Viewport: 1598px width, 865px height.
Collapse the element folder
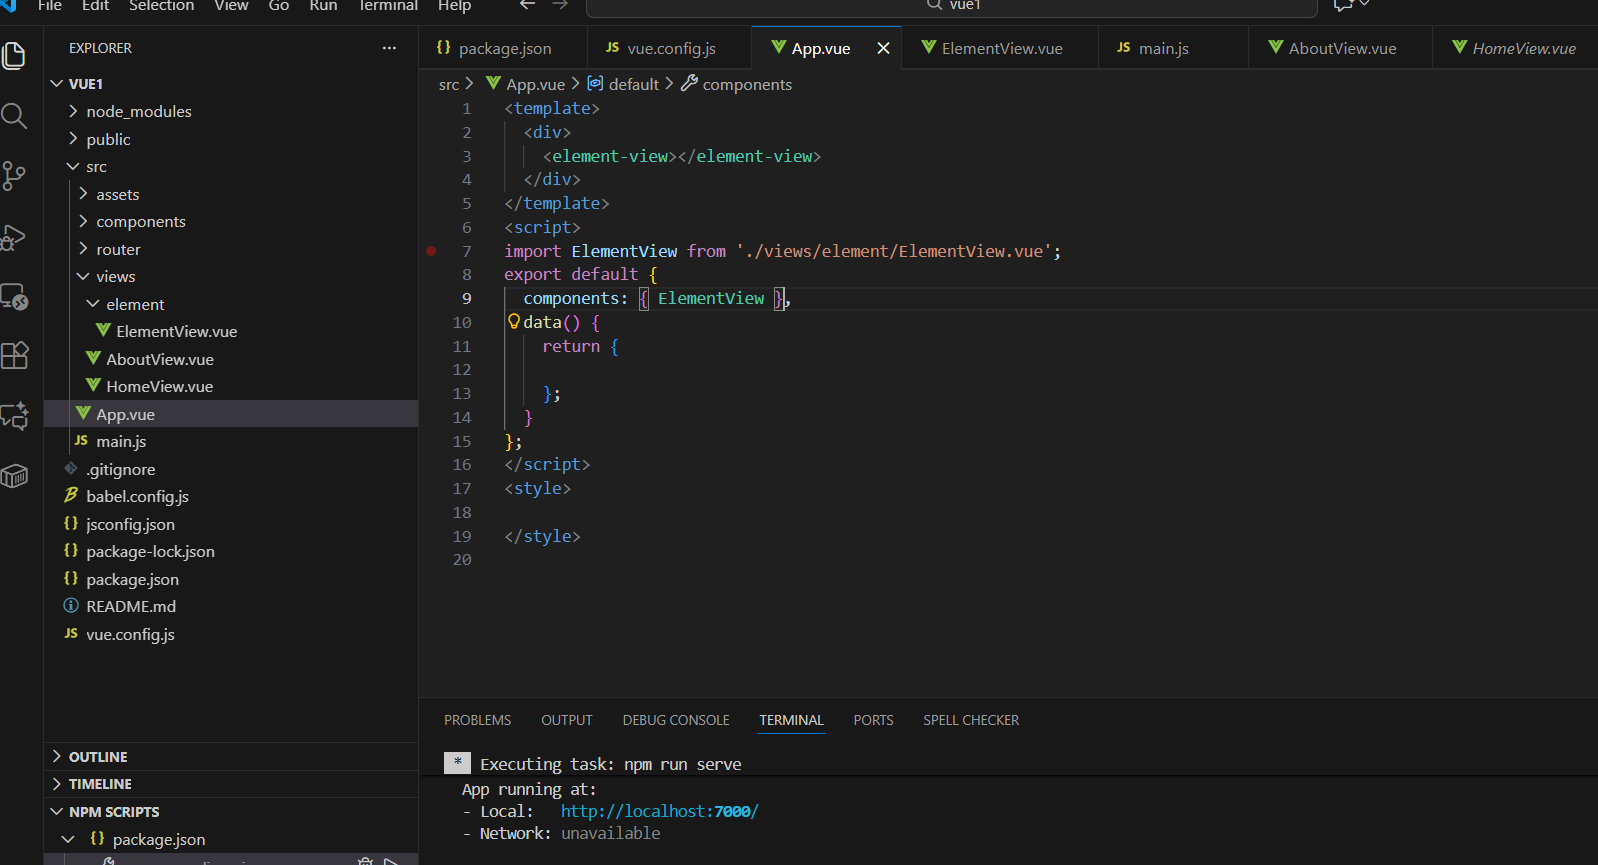93,303
